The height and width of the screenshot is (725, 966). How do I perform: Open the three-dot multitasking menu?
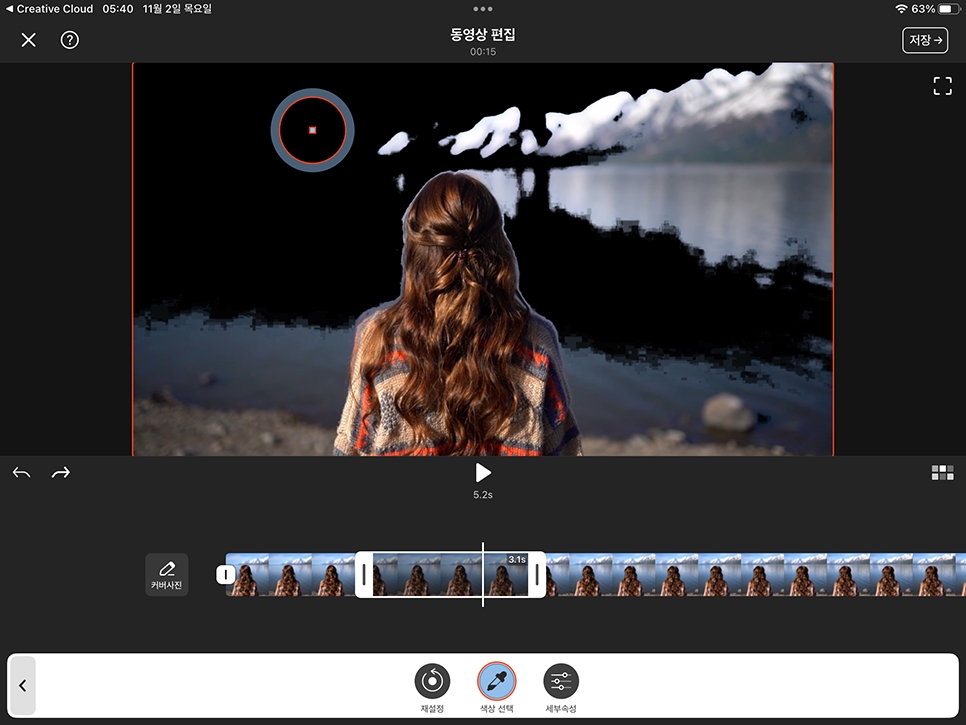point(483,9)
